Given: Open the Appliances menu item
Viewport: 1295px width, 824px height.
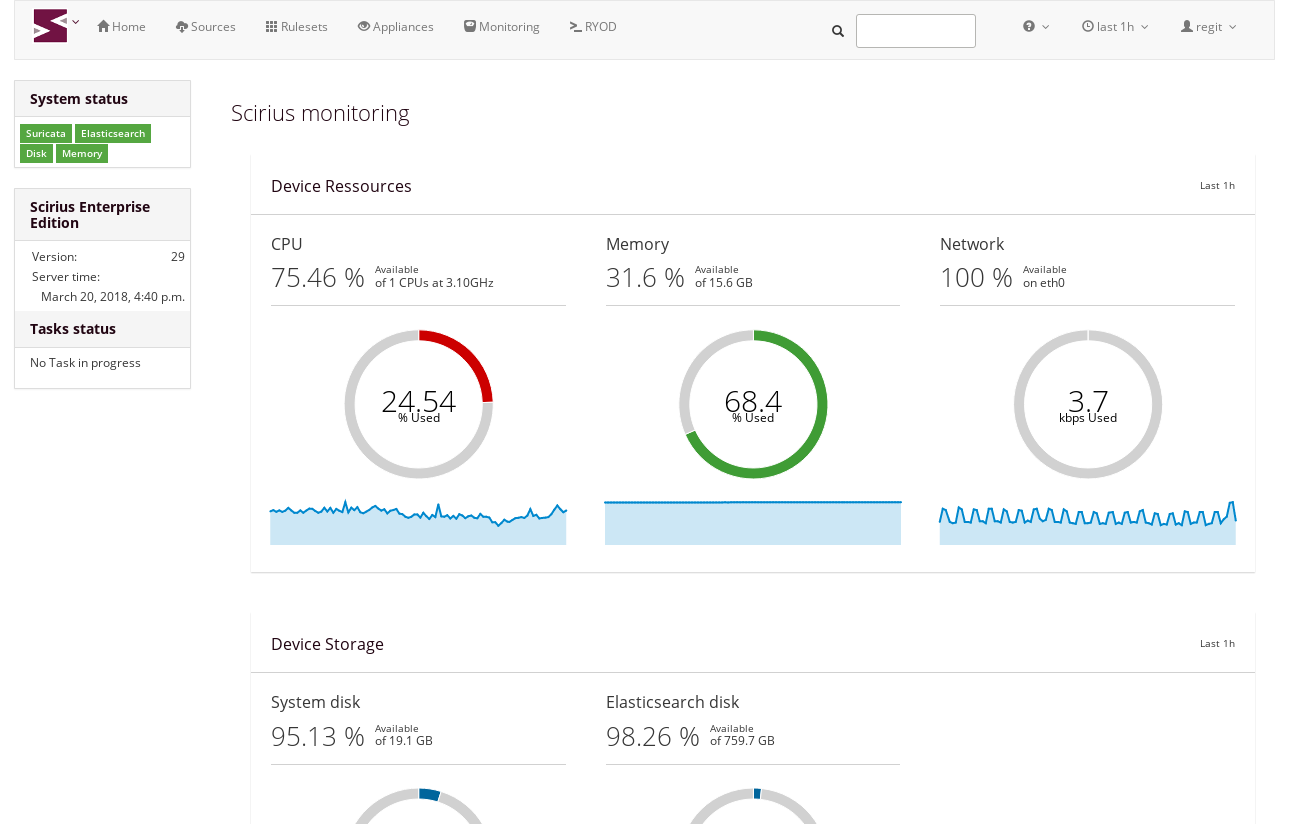Looking at the screenshot, I should 395,27.
